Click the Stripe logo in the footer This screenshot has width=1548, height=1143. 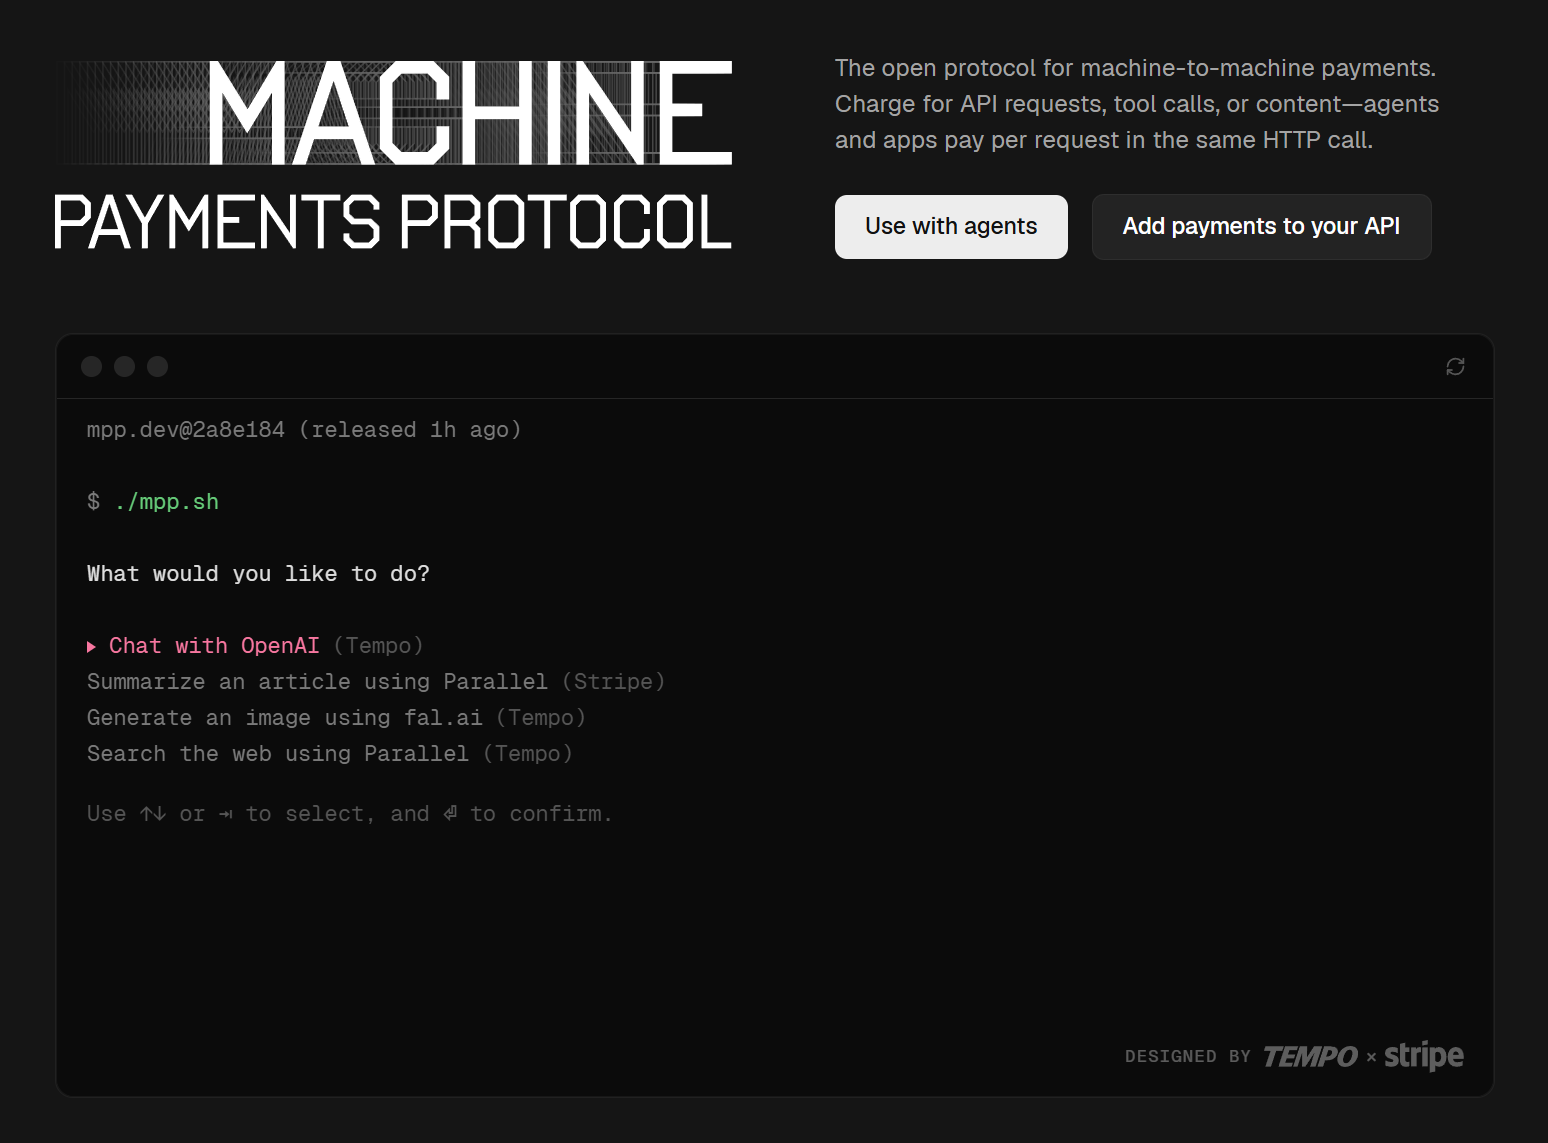pyautogui.click(x=1424, y=1055)
